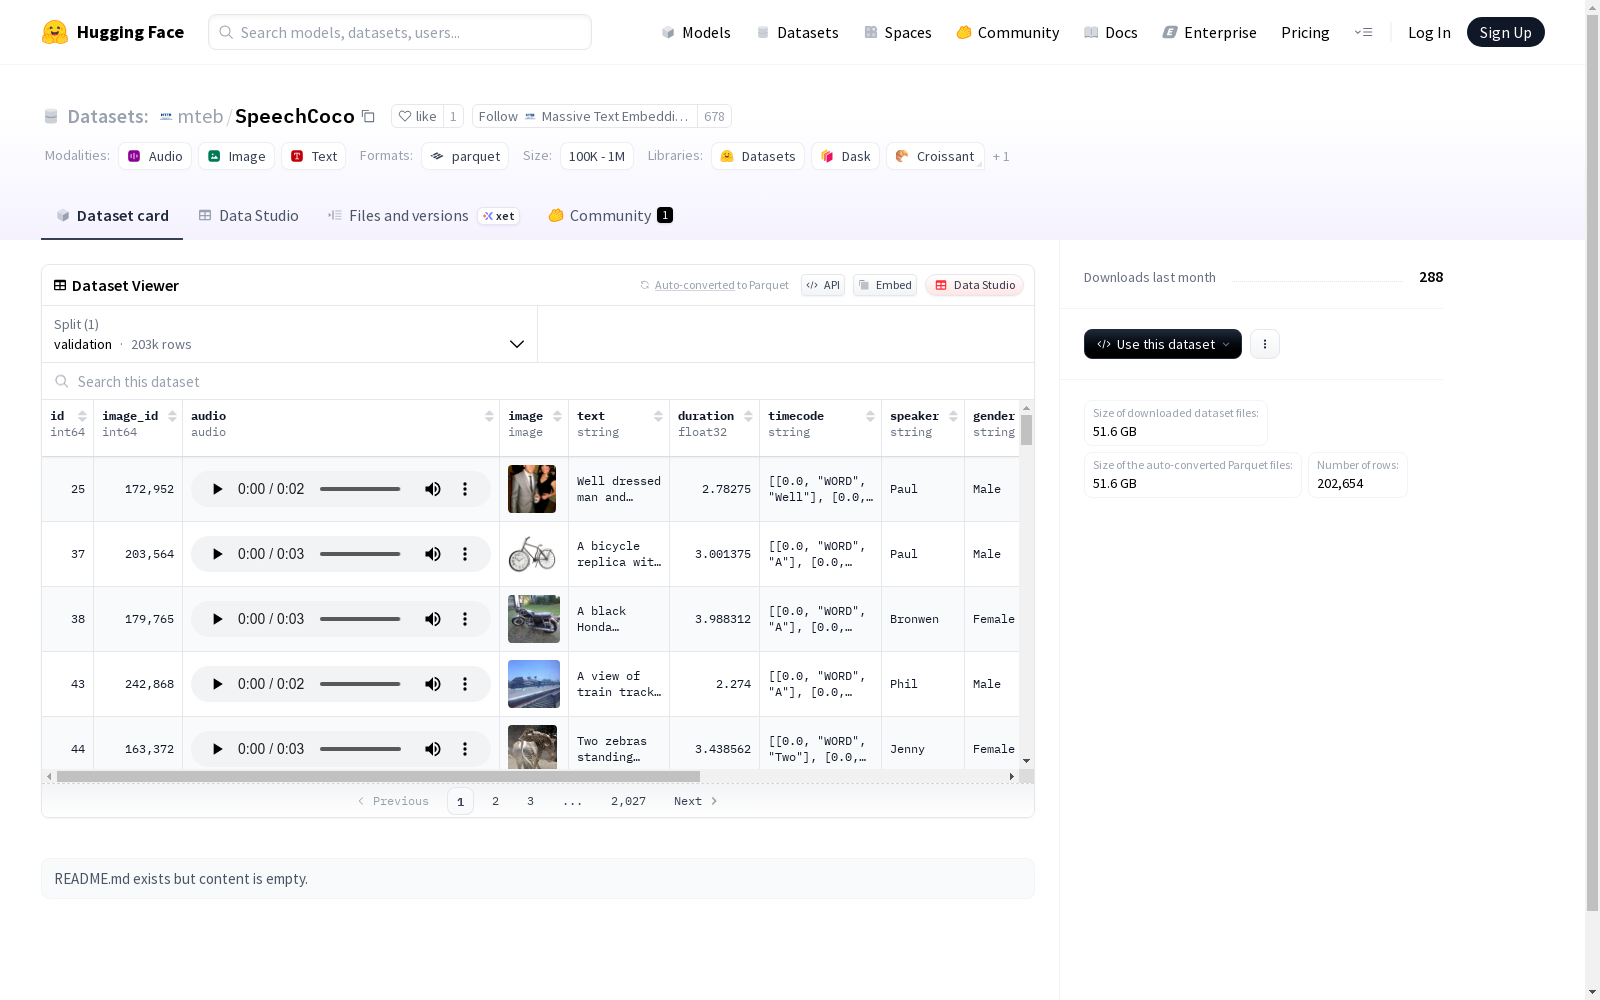
Task: Open audio options menu for row 43
Action: (465, 684)
